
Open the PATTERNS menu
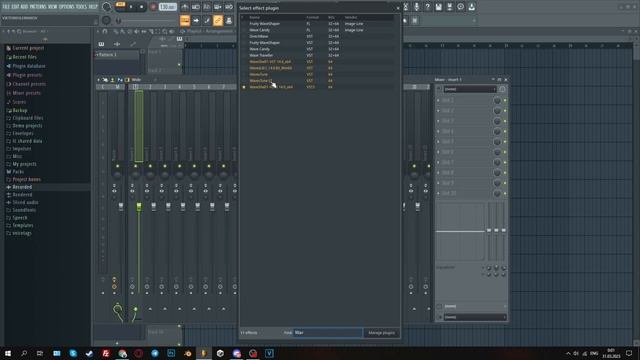pos(39,7)
